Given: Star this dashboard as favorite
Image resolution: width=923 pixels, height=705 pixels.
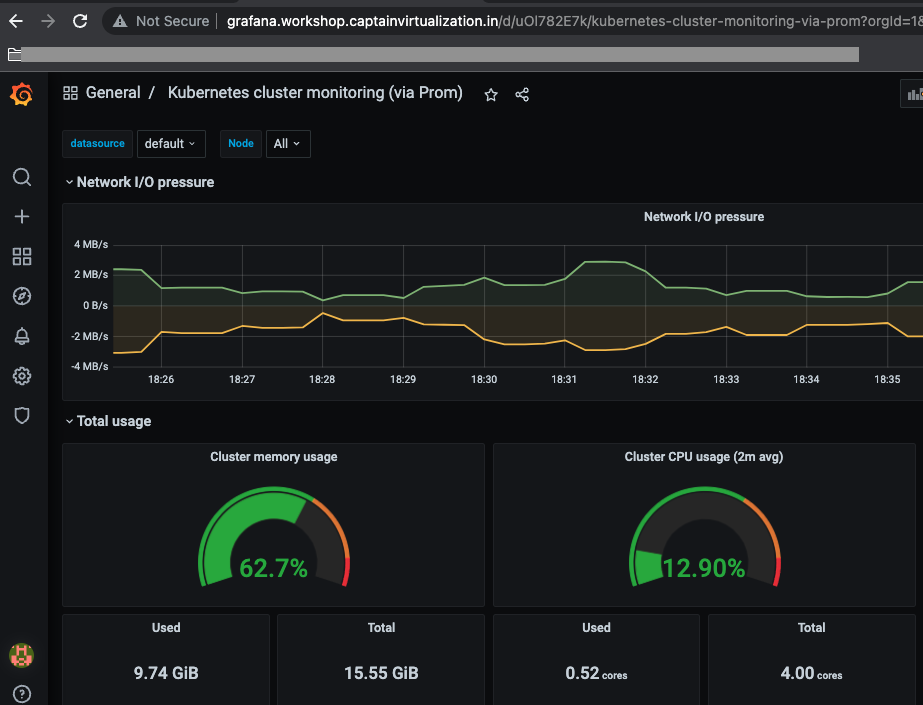Looking at the screenshot, I should click(x=491, y=94).
